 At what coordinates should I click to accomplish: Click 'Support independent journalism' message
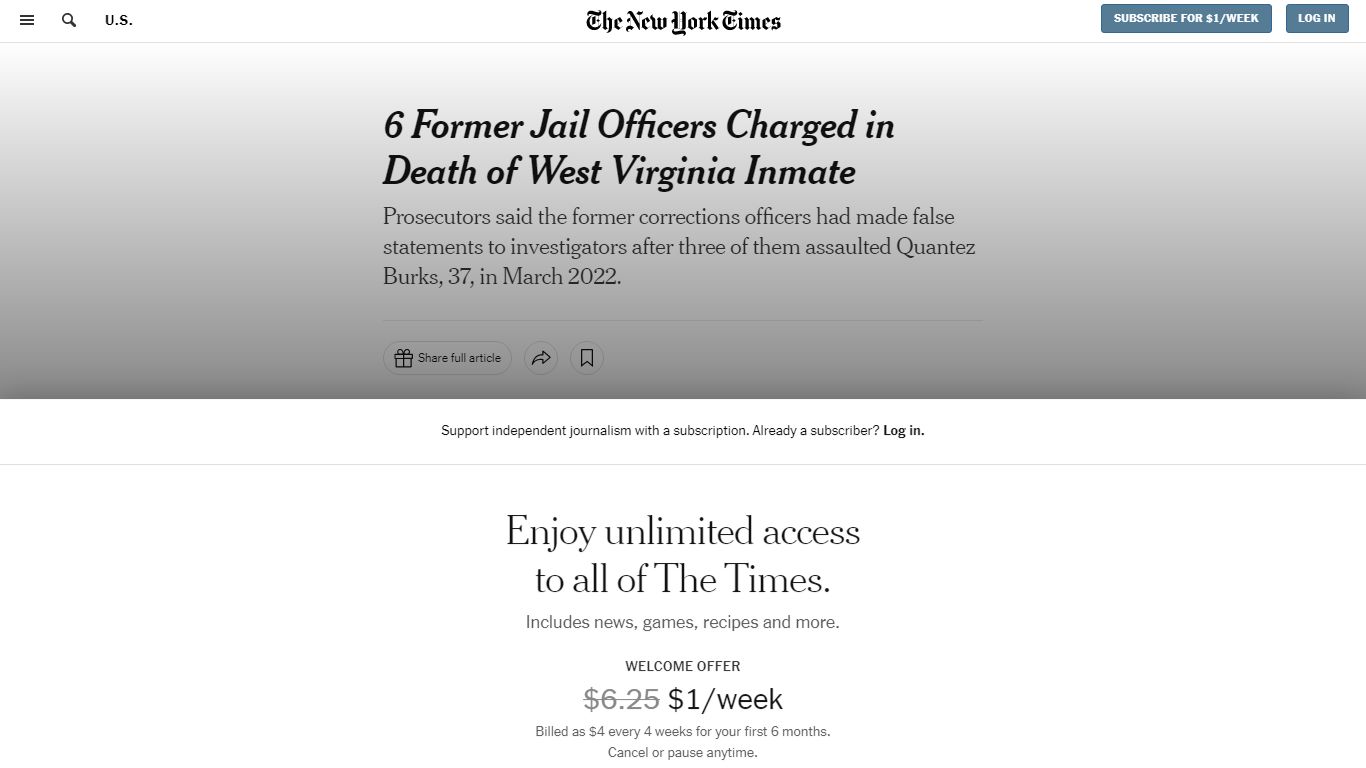click(660, 431)
